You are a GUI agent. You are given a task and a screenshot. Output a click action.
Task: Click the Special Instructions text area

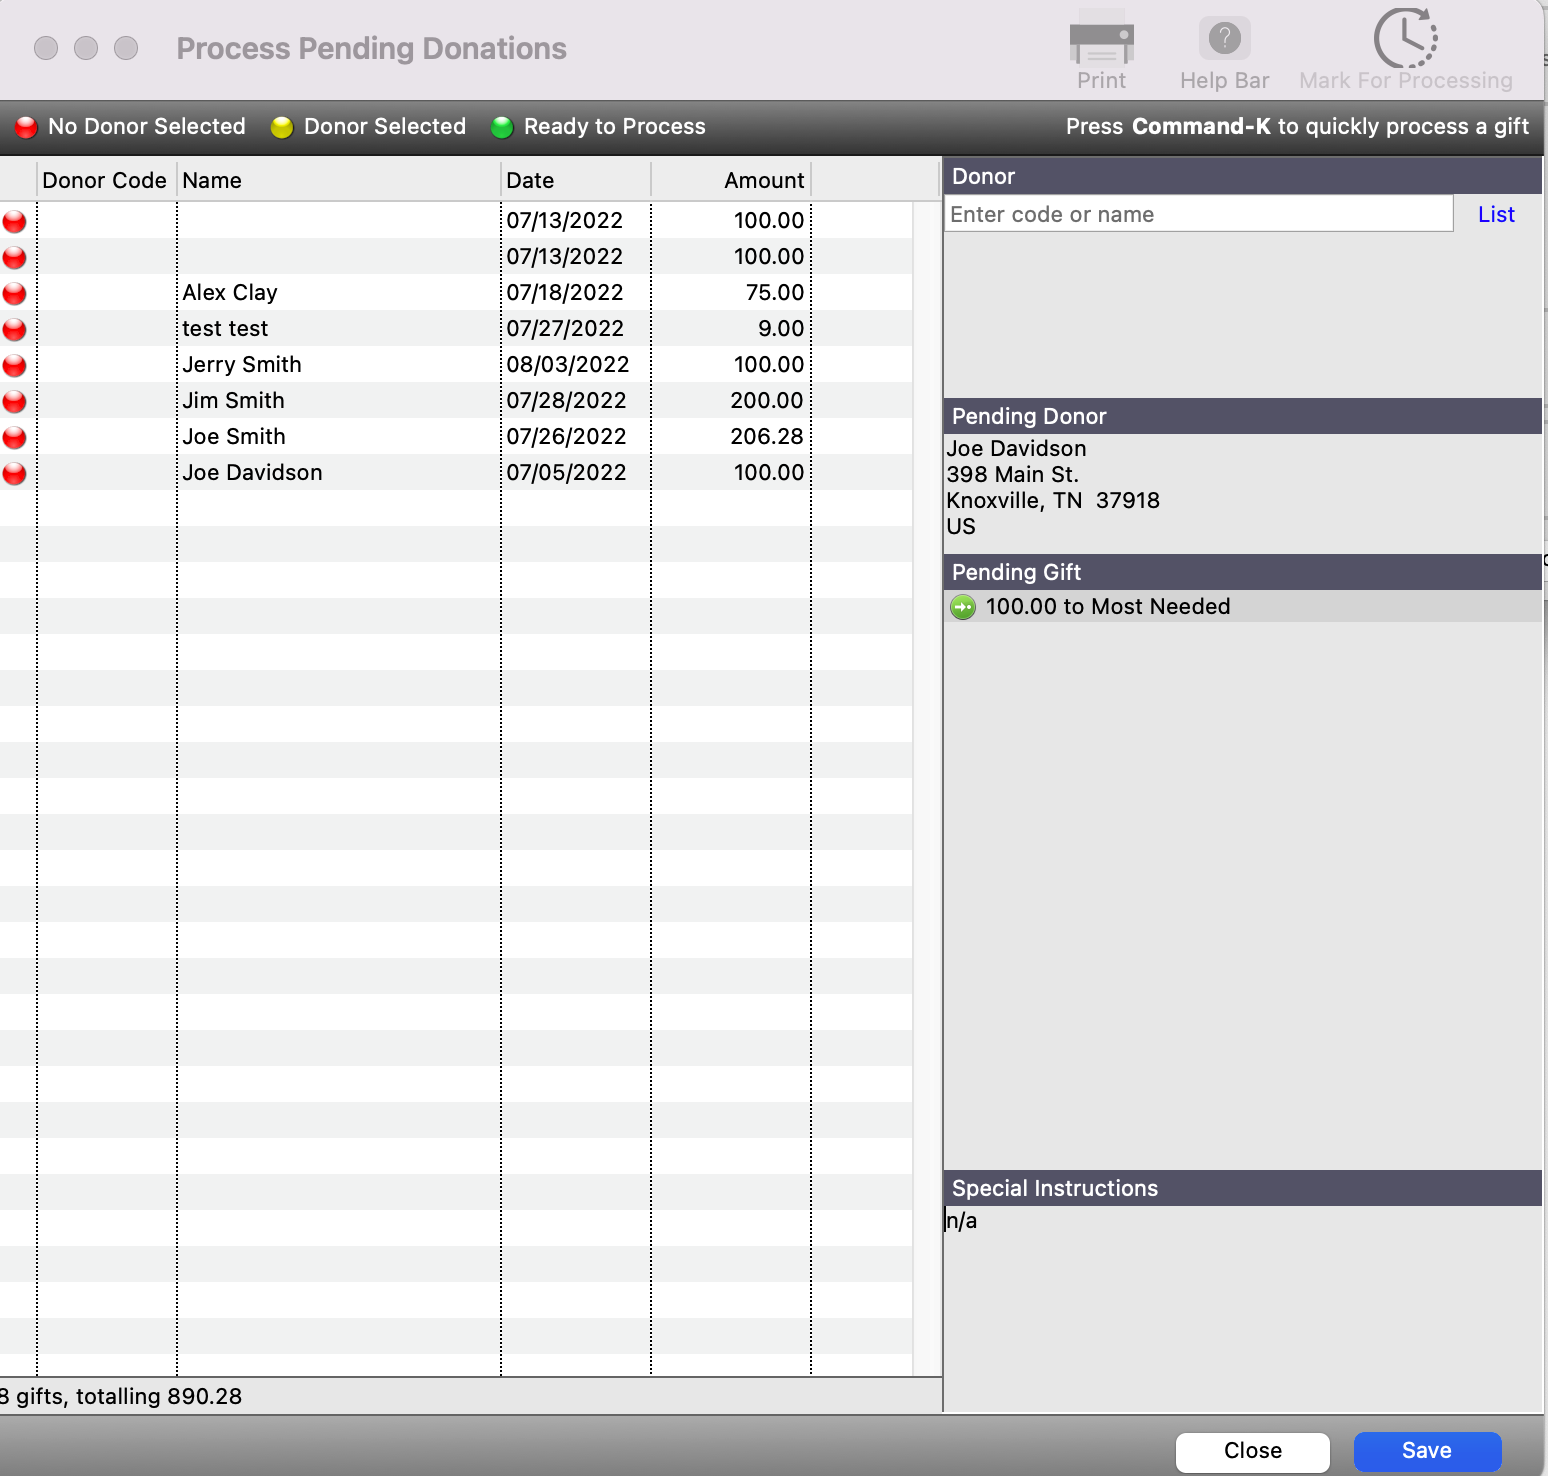point(1240,1300)
